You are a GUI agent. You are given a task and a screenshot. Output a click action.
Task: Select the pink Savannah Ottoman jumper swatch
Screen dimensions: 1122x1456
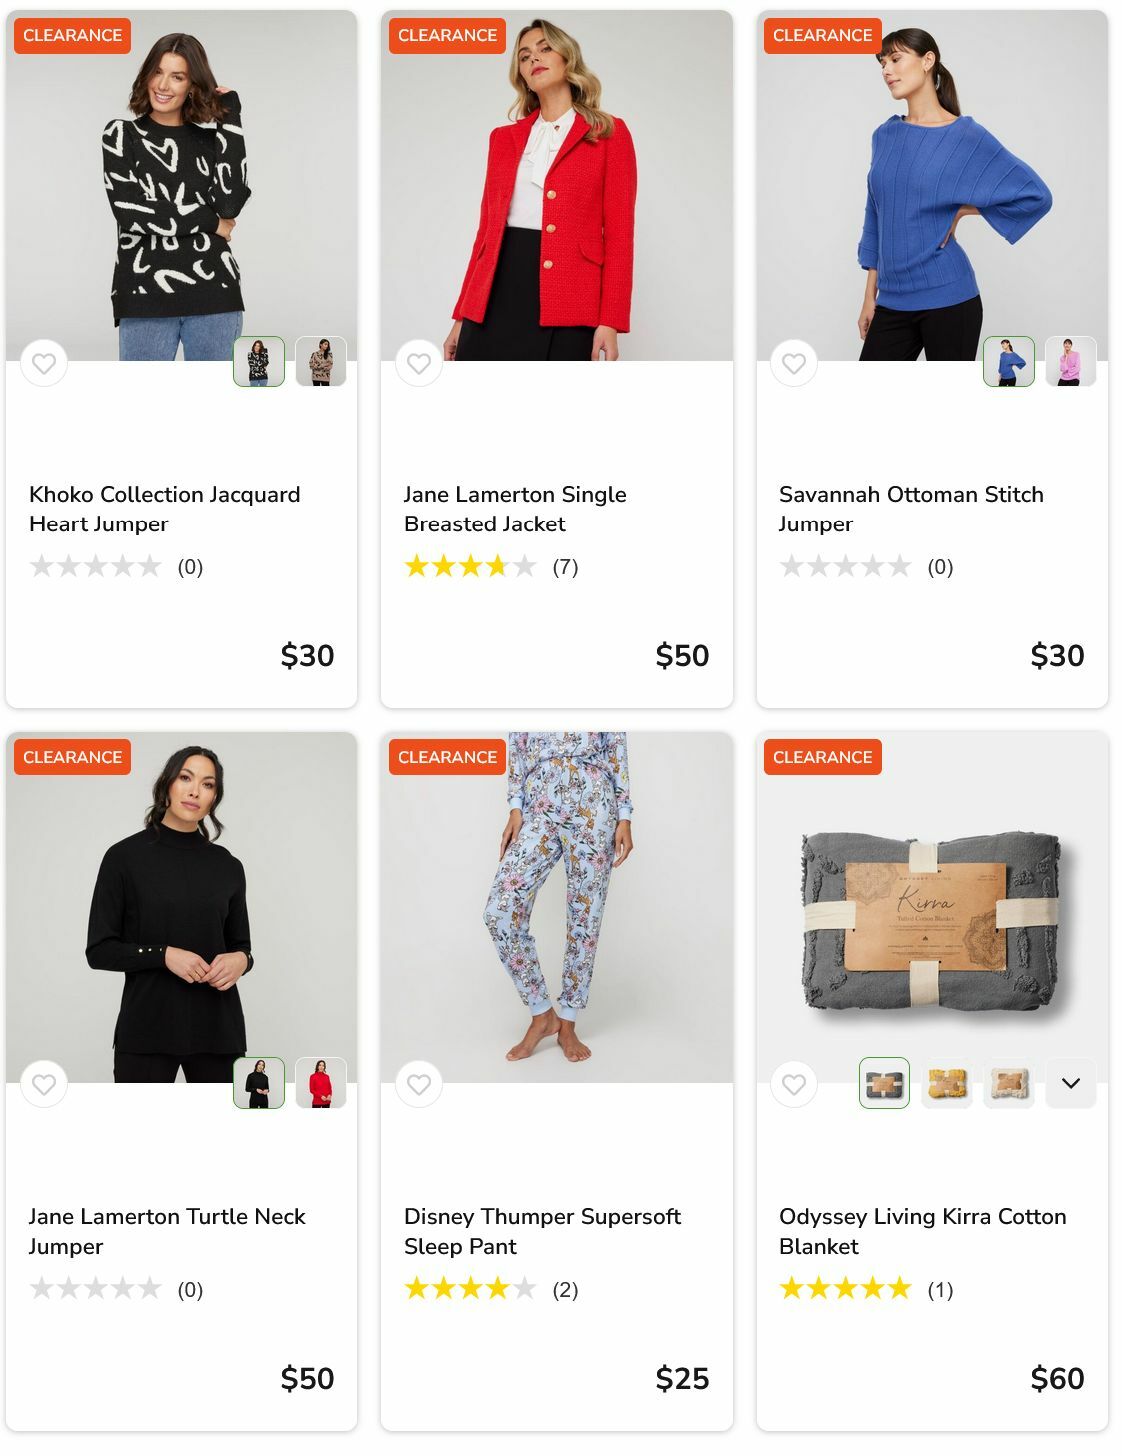(x=1070, y=361)
